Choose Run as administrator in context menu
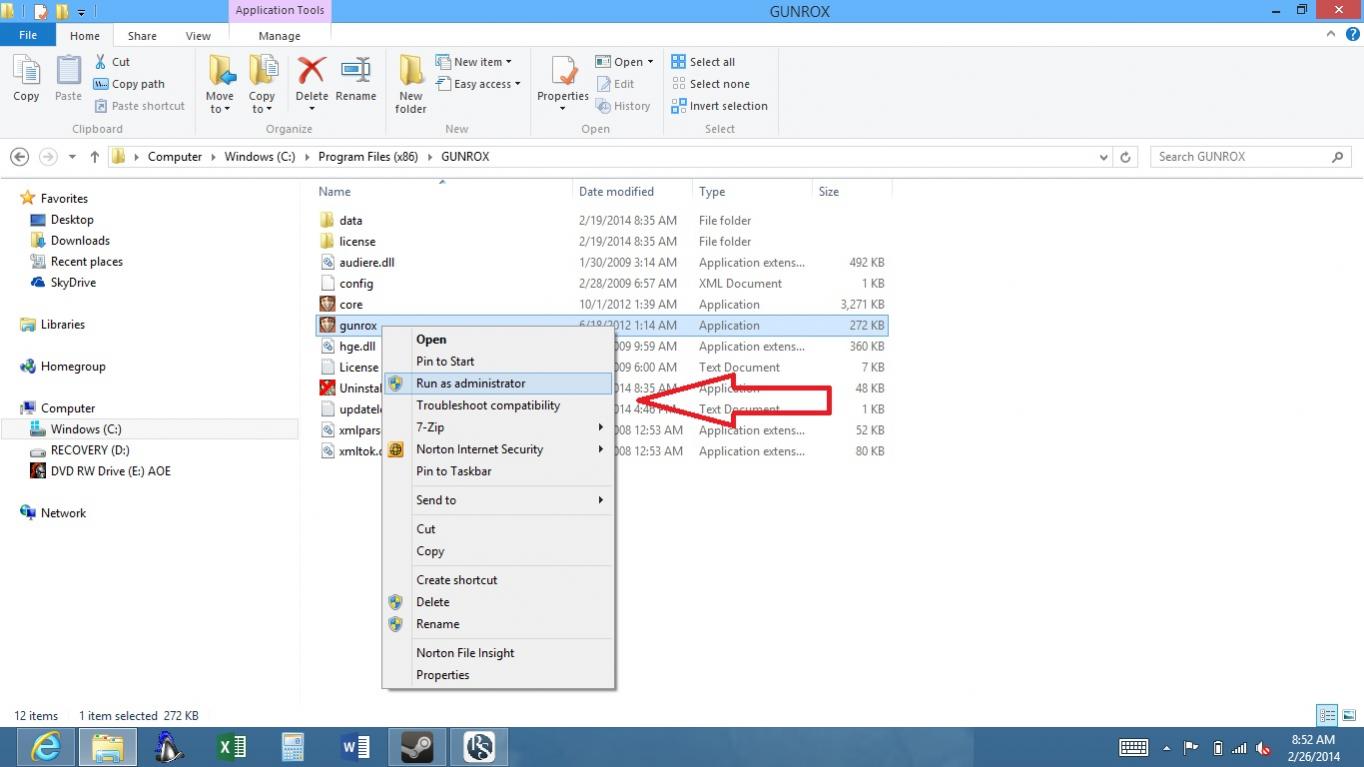The height and width of the screenshot is (767, 1364). pos(470,383)
